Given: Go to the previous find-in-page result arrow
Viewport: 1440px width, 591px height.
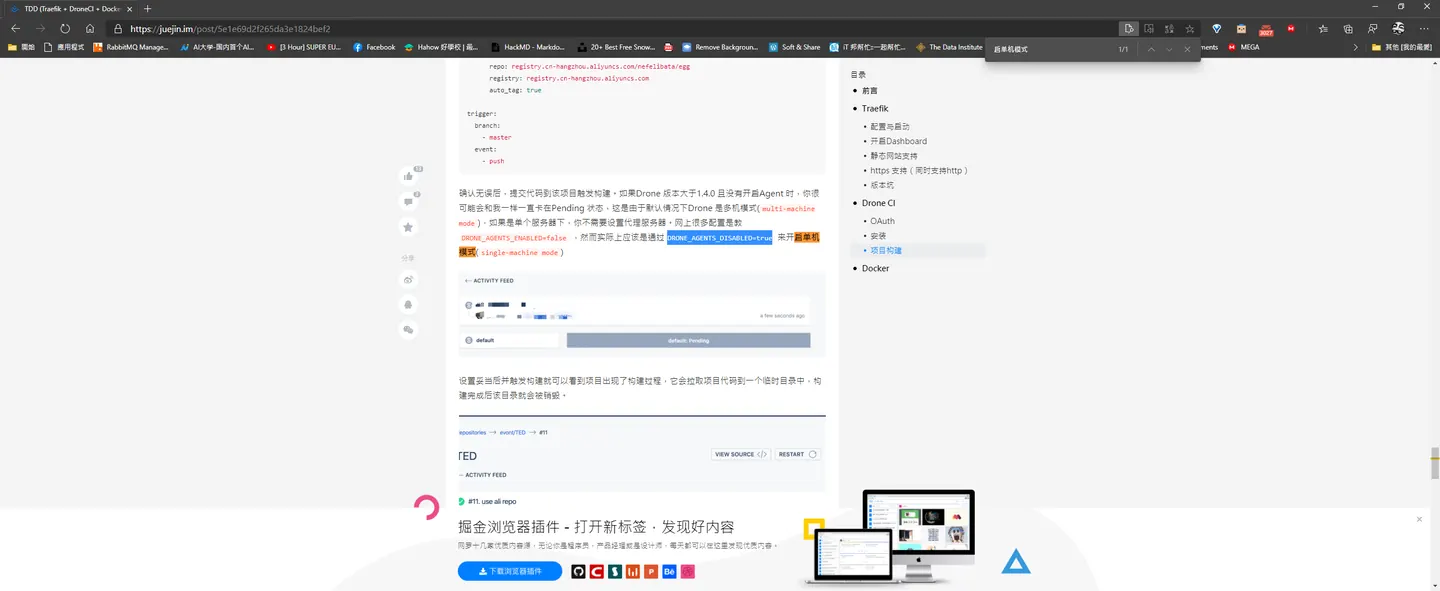Looking at the screenshot, I should (1151, 49).
